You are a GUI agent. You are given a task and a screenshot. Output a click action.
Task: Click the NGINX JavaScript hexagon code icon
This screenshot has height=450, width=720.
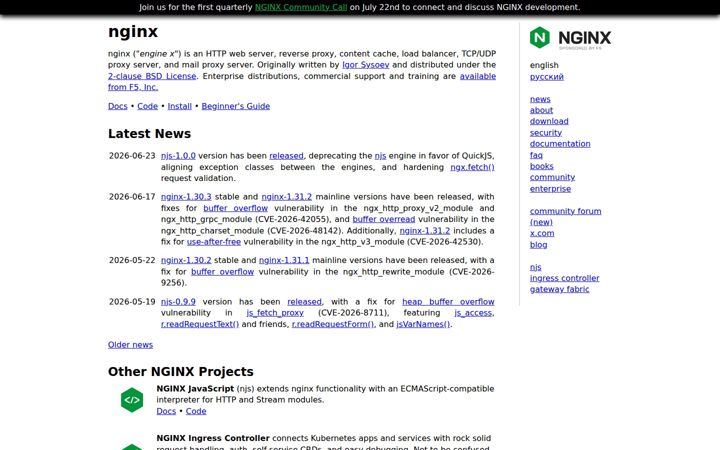[132, 400]
